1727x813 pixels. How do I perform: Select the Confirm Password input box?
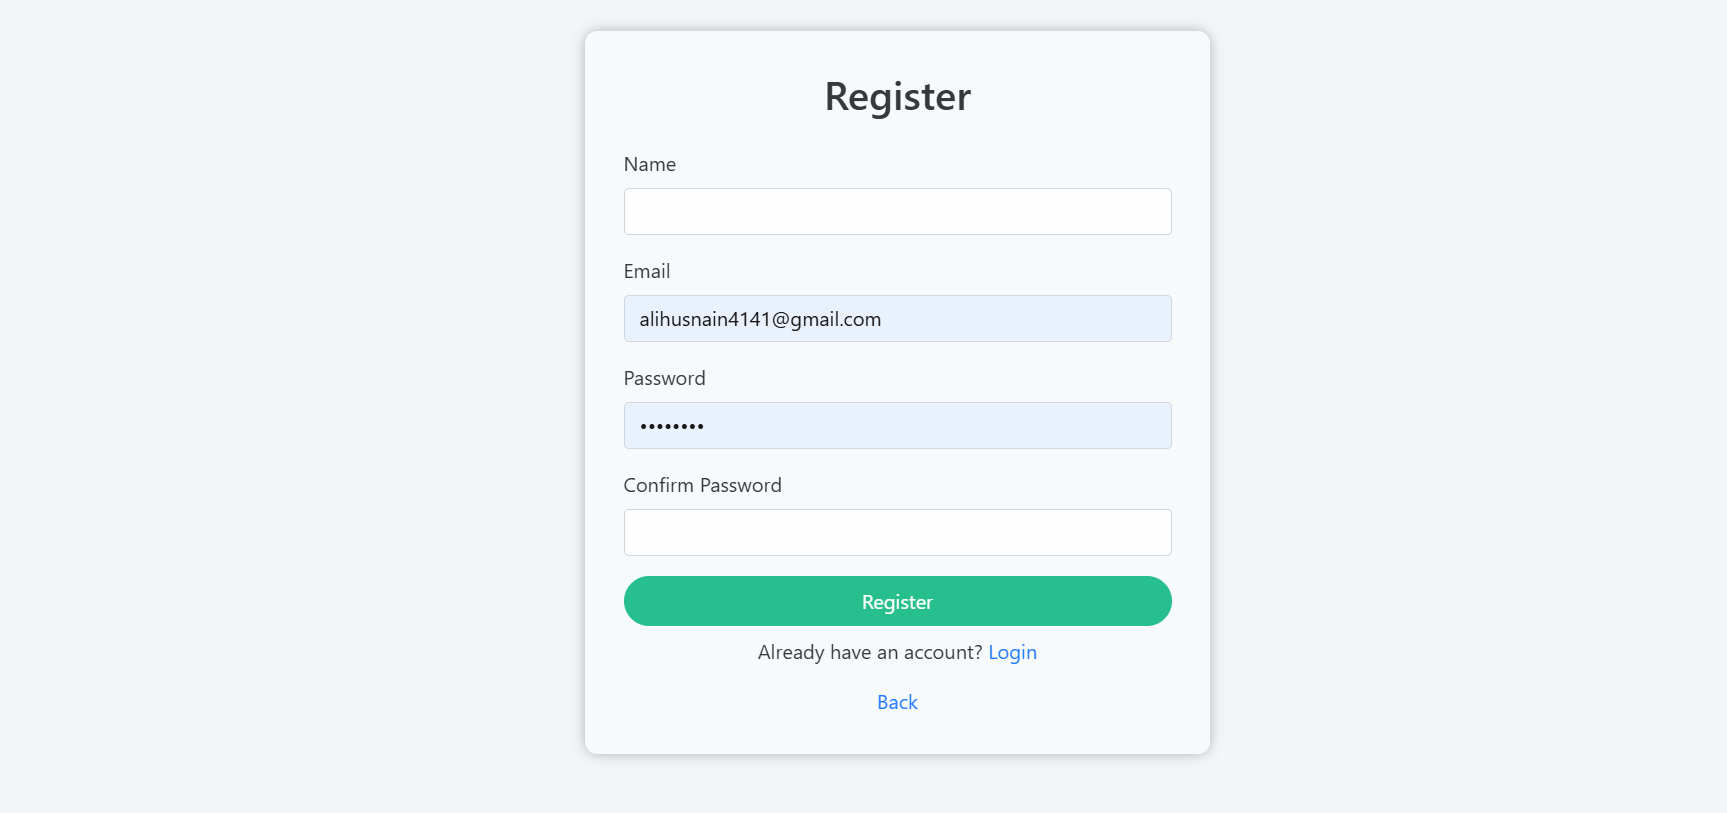(897, 533)
